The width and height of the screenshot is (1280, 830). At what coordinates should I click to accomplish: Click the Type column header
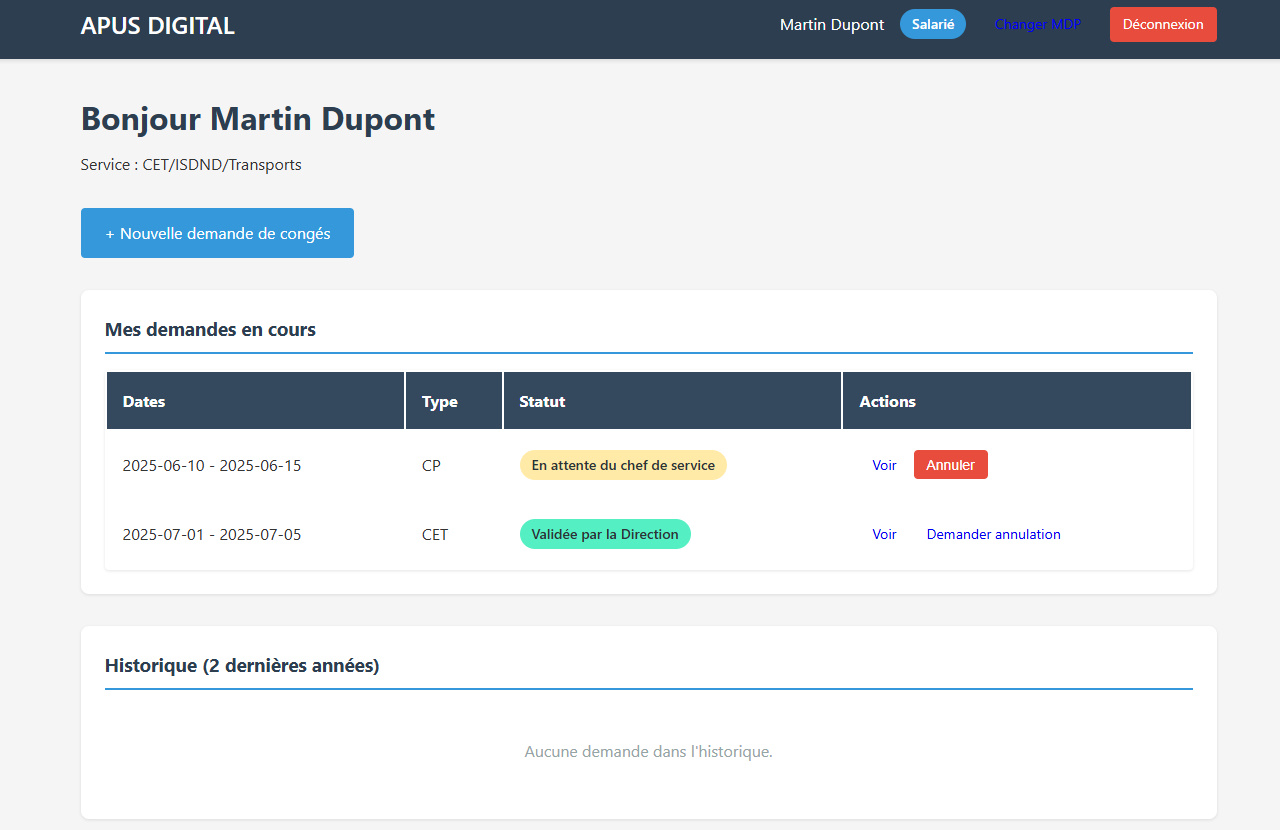[439, 402]
